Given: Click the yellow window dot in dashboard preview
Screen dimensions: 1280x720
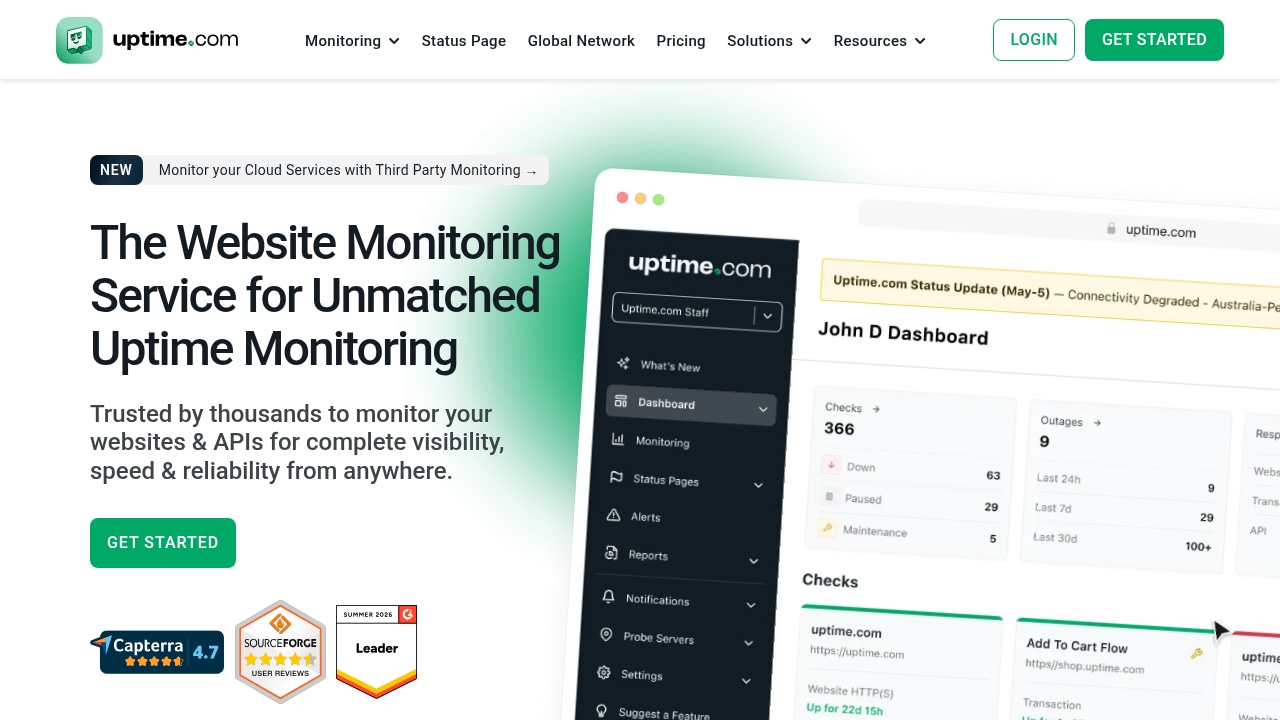Looking at the screenshot, I should click(640, 198).
